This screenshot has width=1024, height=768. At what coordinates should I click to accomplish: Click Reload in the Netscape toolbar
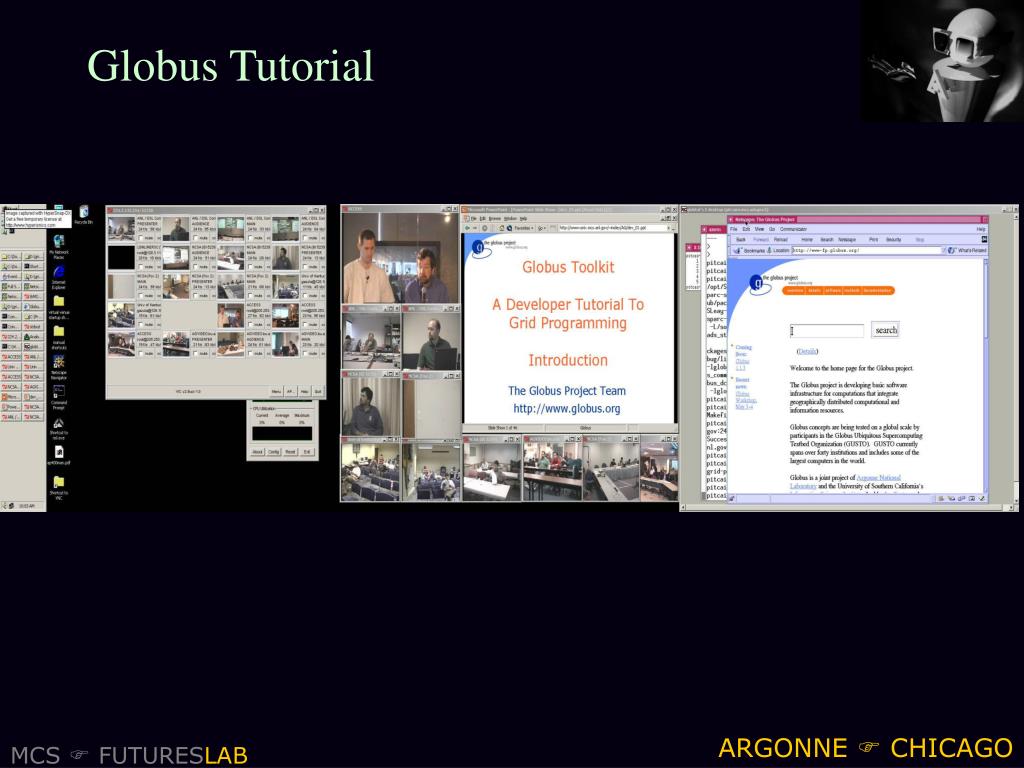click(781, 240)
